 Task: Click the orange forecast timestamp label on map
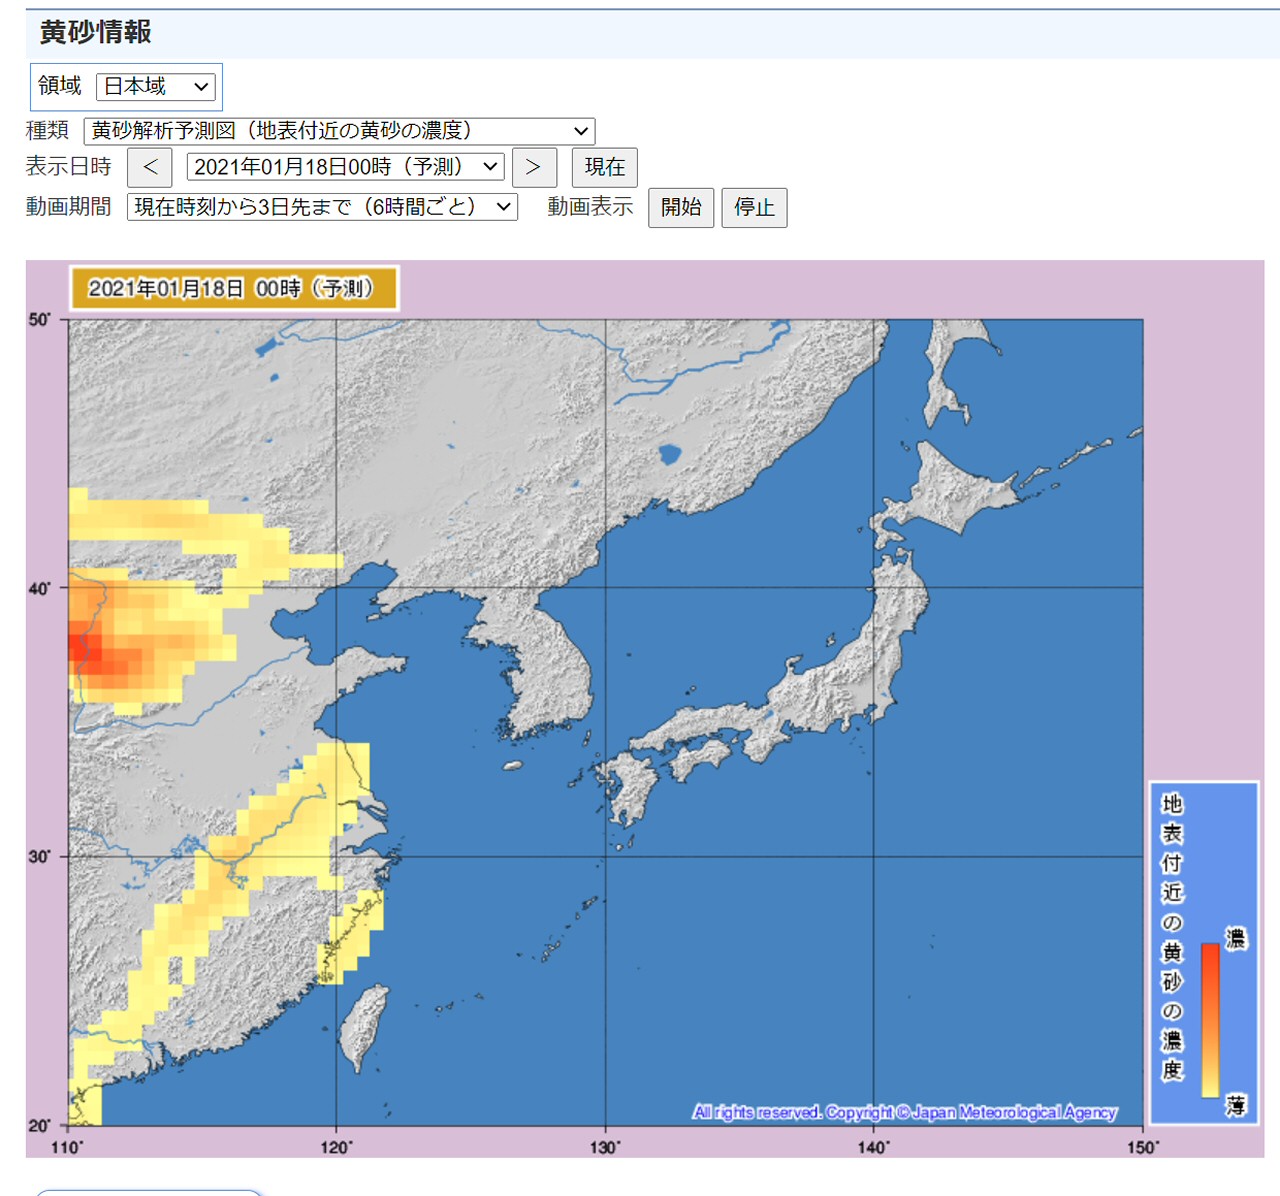click(233, 288)
